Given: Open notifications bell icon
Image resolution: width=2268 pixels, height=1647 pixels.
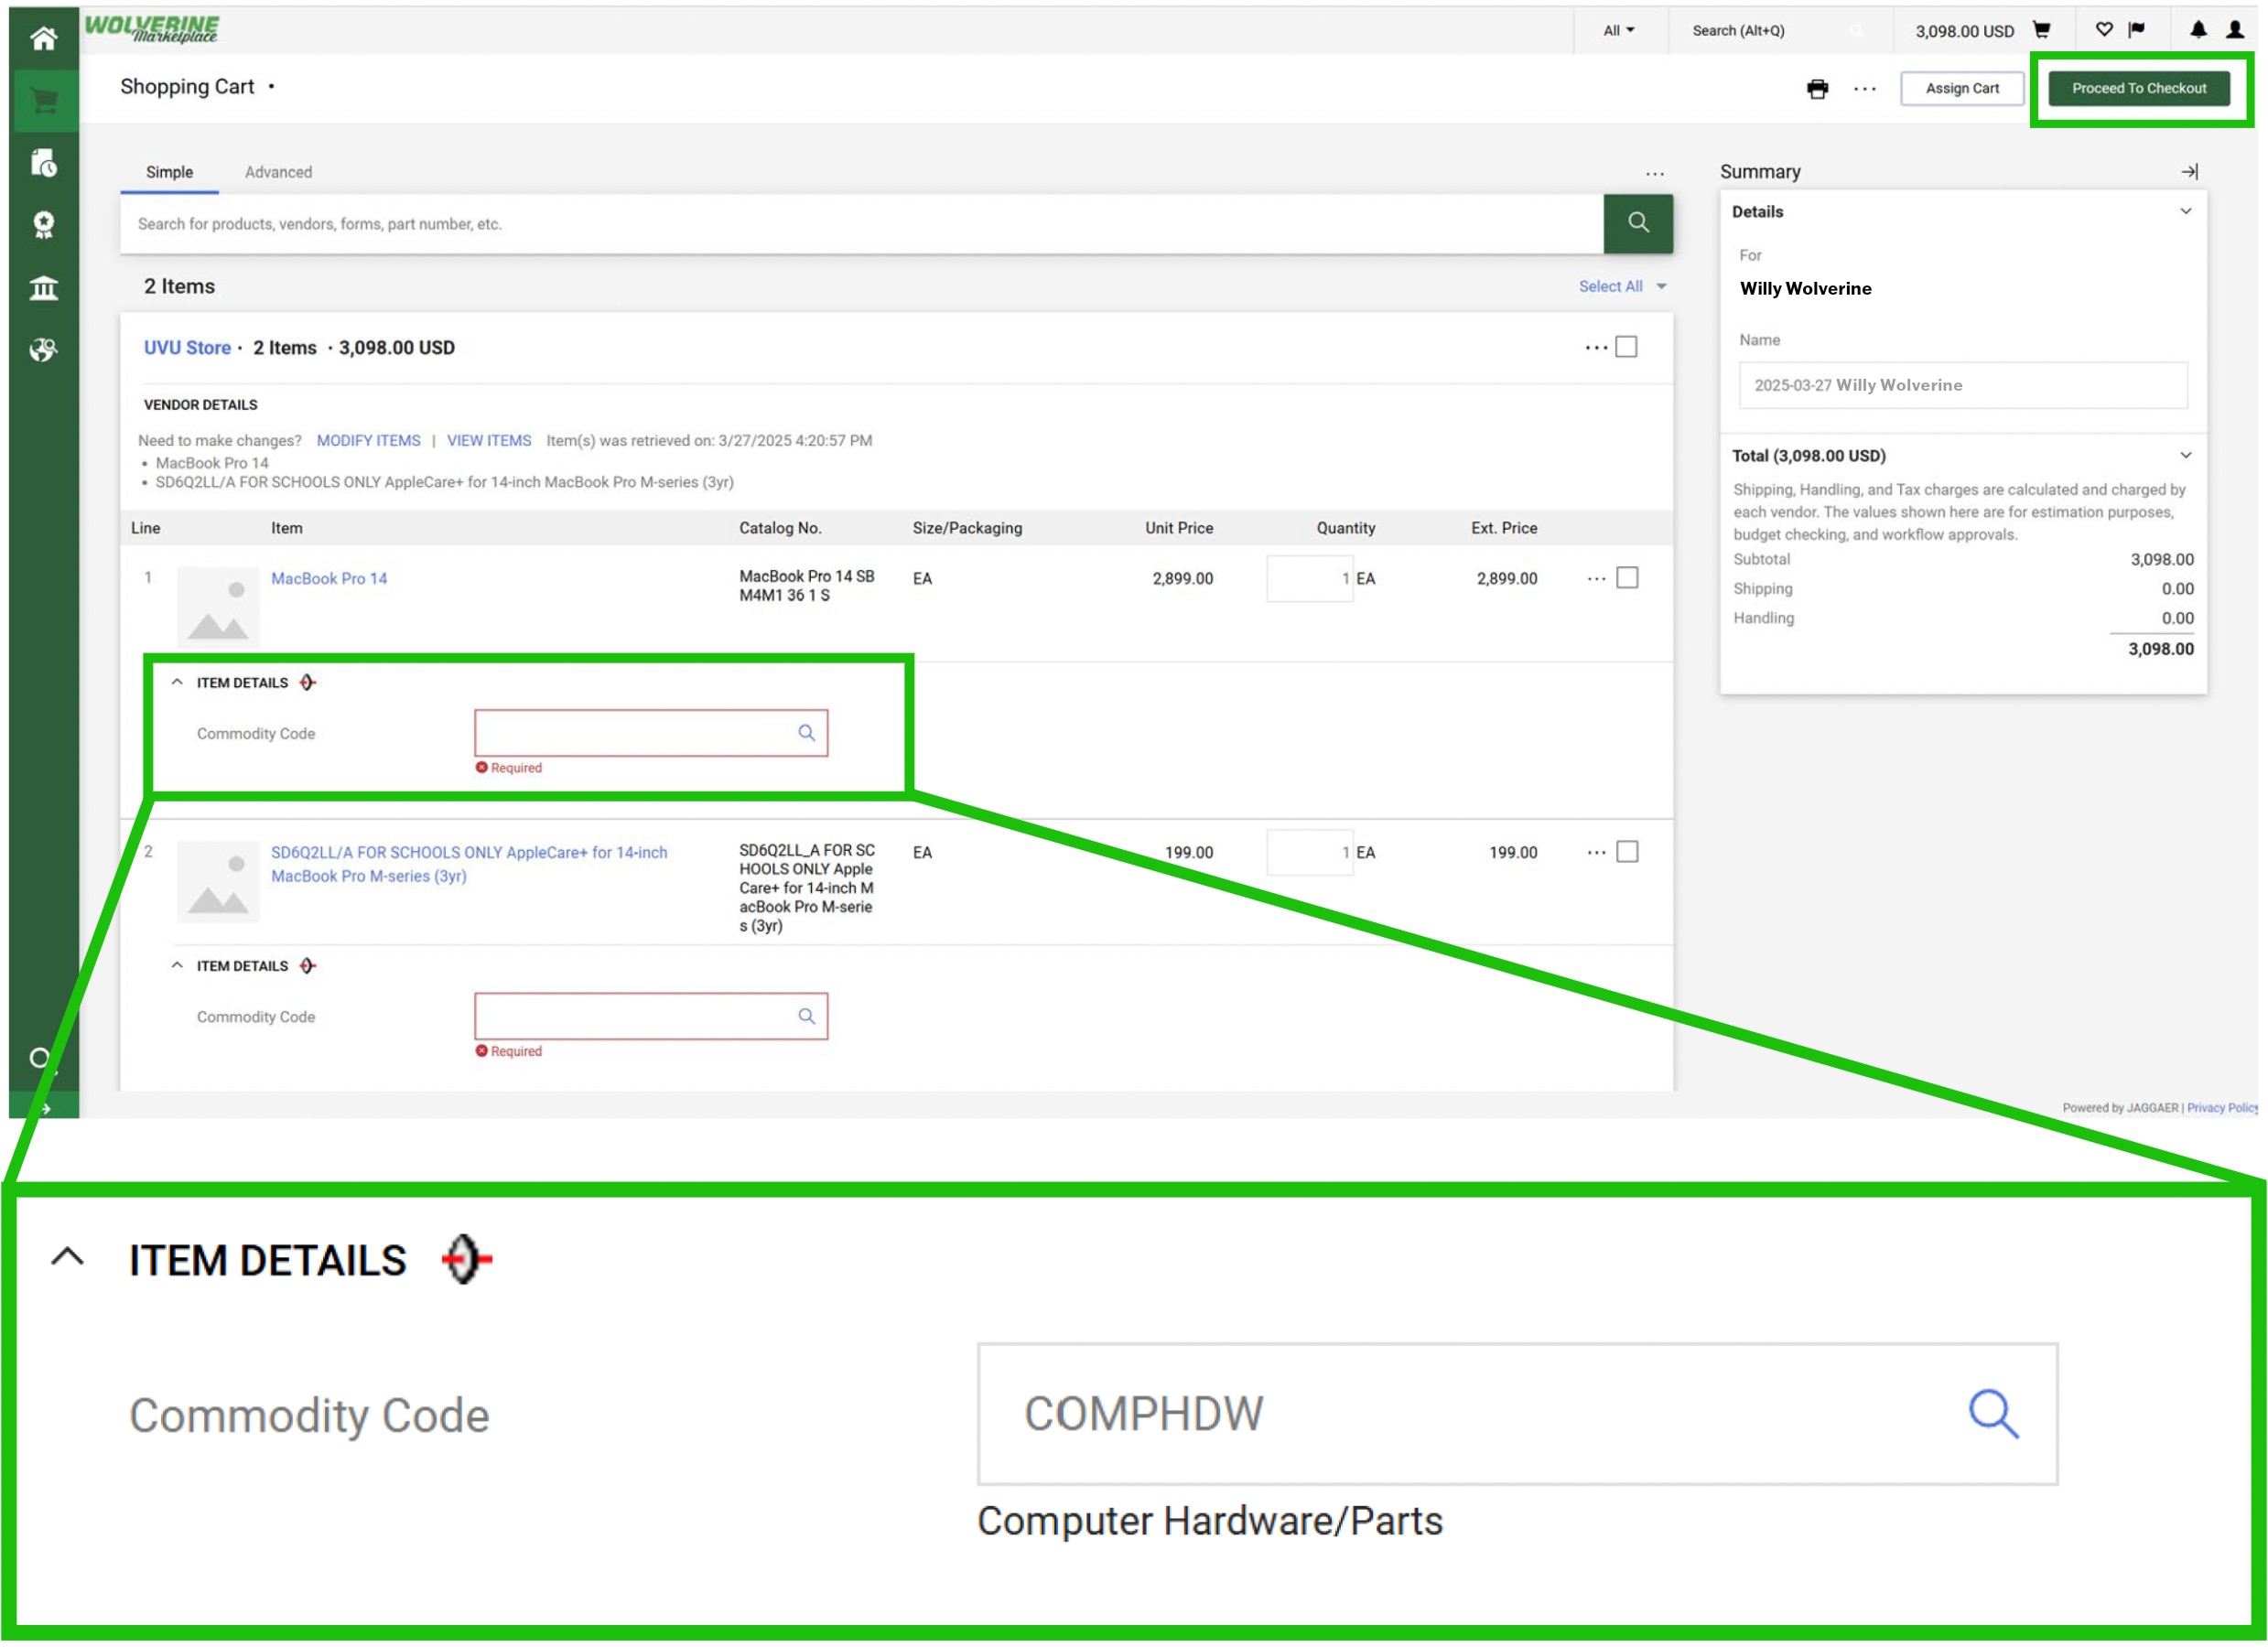Looking at the screenshot, I should tap(2198, 30).
